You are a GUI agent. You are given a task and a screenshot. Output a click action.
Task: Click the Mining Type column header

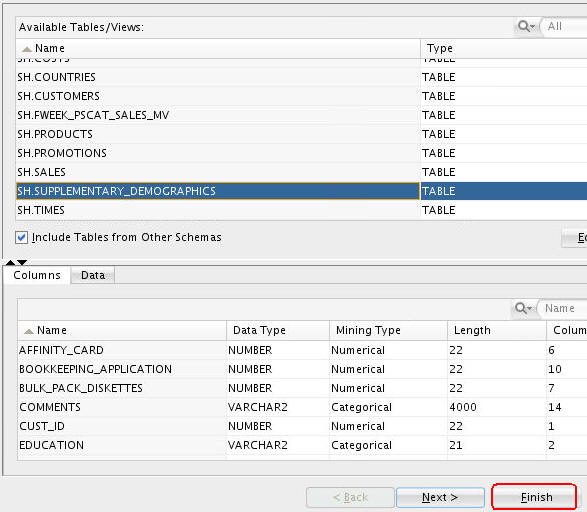[x=388, y=330]
